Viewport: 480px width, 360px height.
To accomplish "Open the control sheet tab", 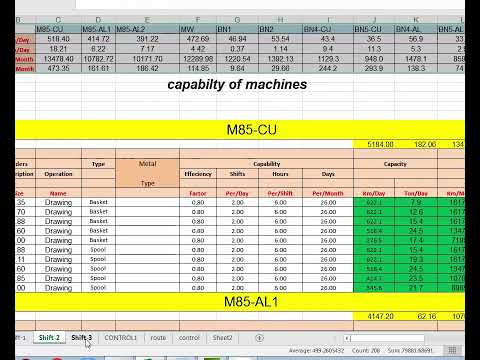I will 189,338.
